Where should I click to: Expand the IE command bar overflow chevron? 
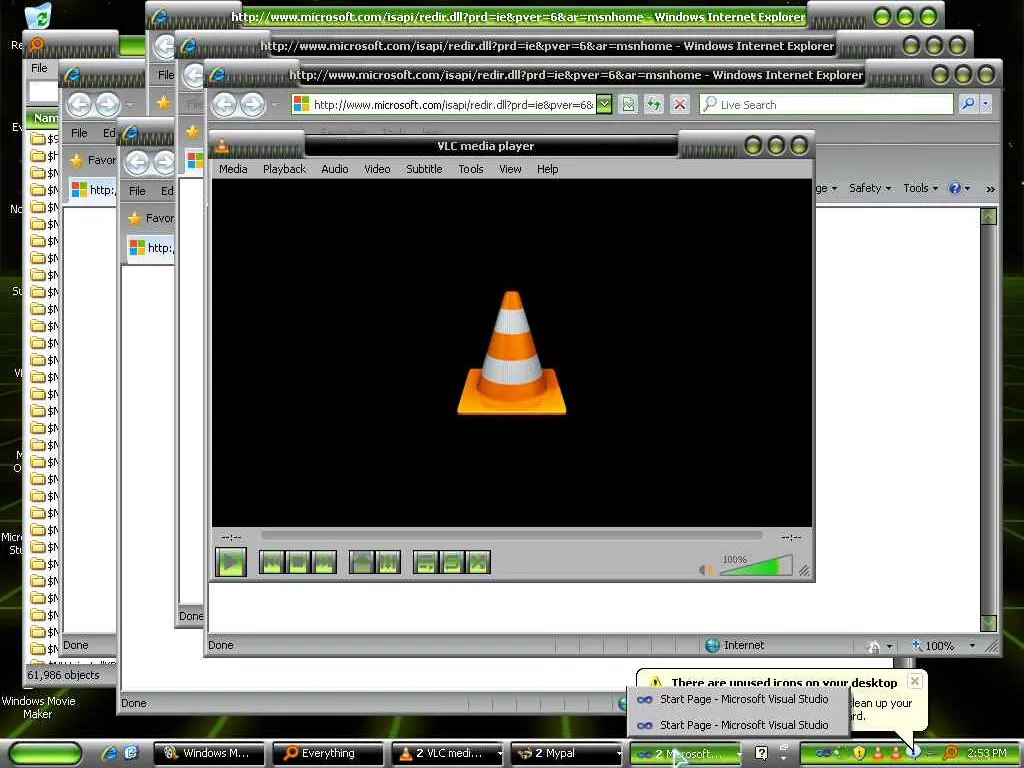point(990,189)
